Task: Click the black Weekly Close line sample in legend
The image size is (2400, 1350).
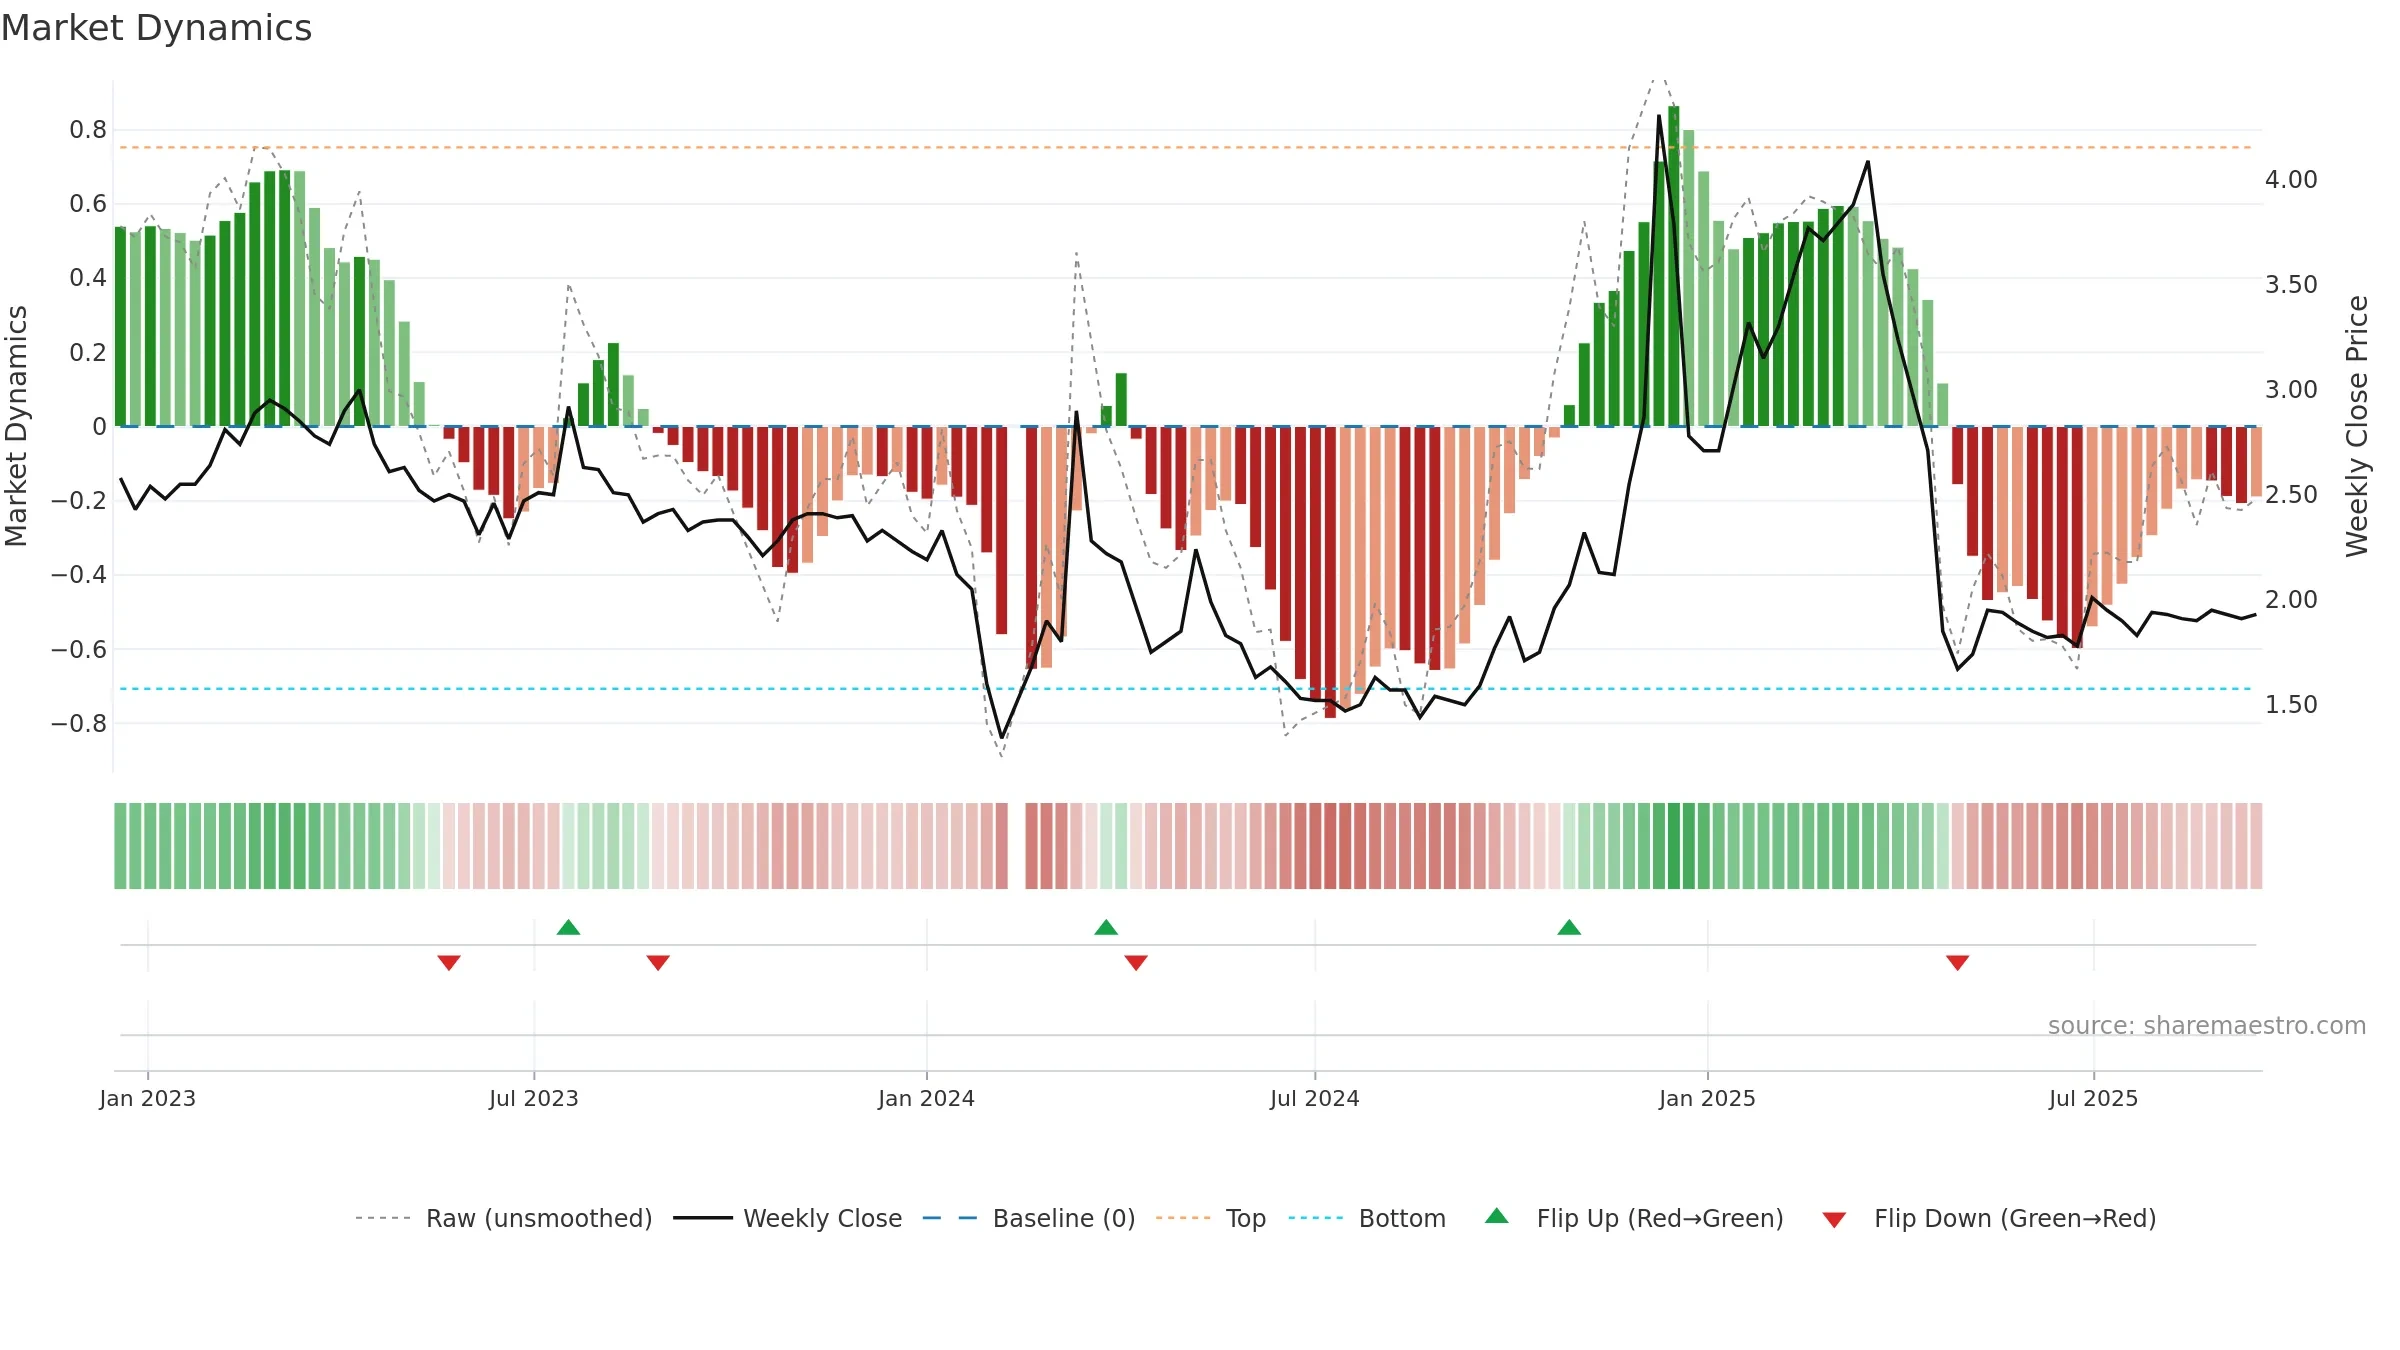Action: [x=702, y=1218]
